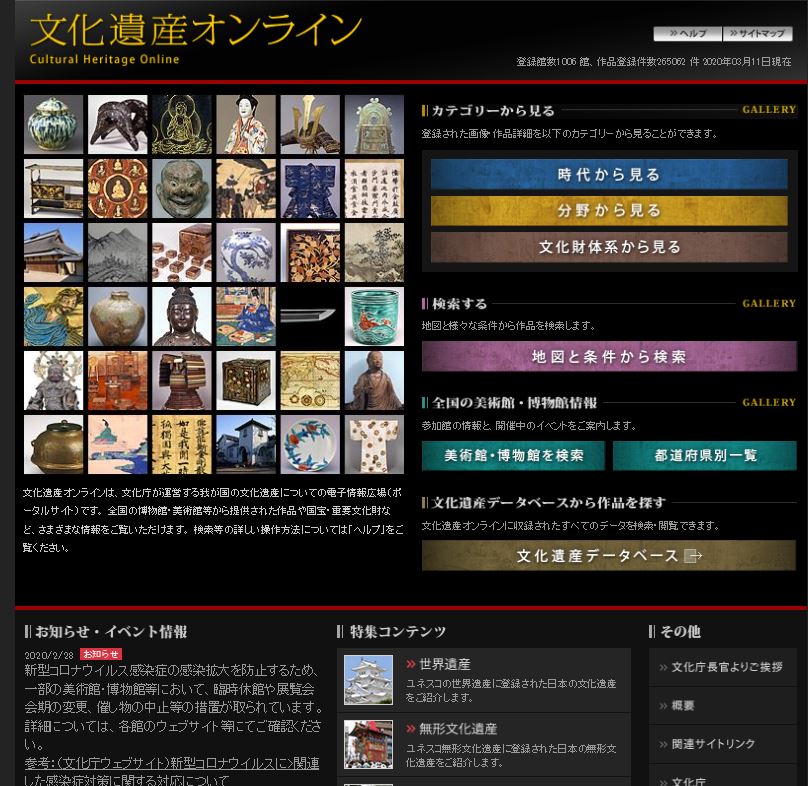
Task: Open the samurai armor thumbnail
Action: 182,380
